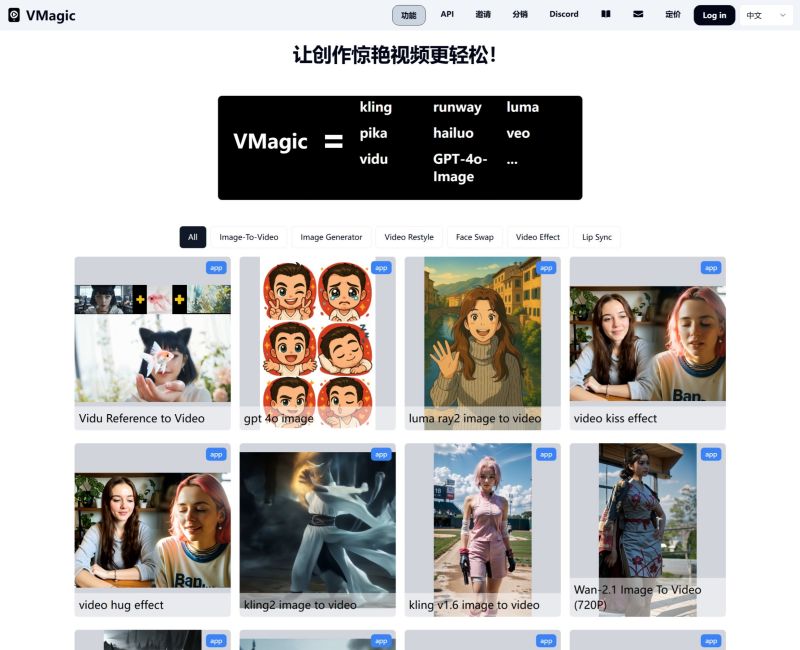The width and height of the screenshot is (800, 650).
Task: Open the documentation book icon in navbar
Action: [605, 14]
